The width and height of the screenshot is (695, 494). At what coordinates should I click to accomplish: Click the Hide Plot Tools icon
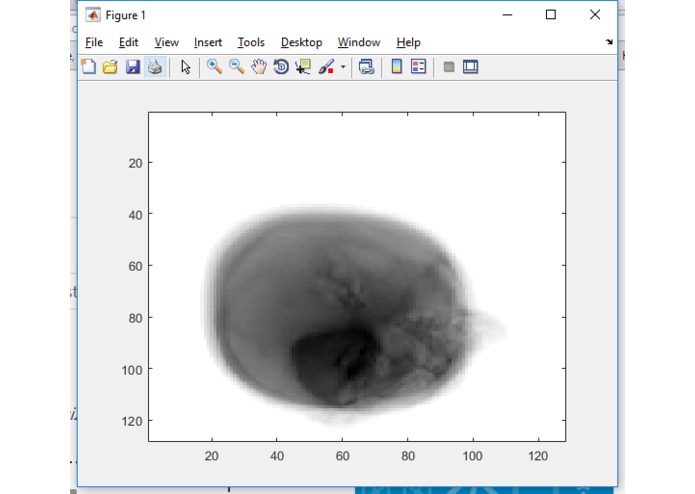449,67
